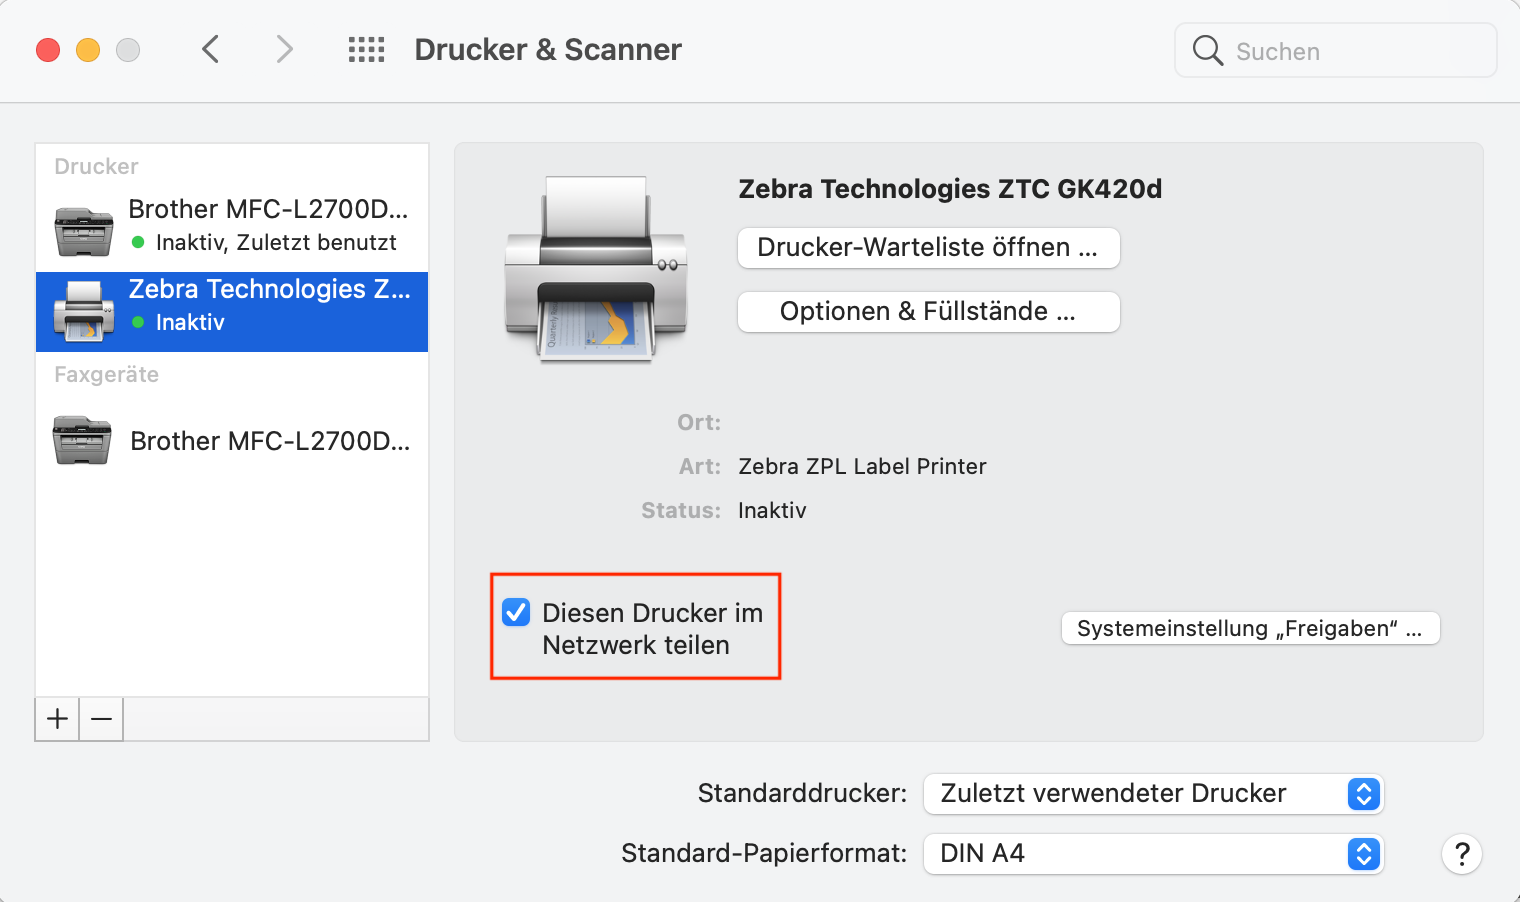Screen dimensions: 1520x902
Task: Select Brother MFC-L2700D under Faxgeräte
Action: 269,440
